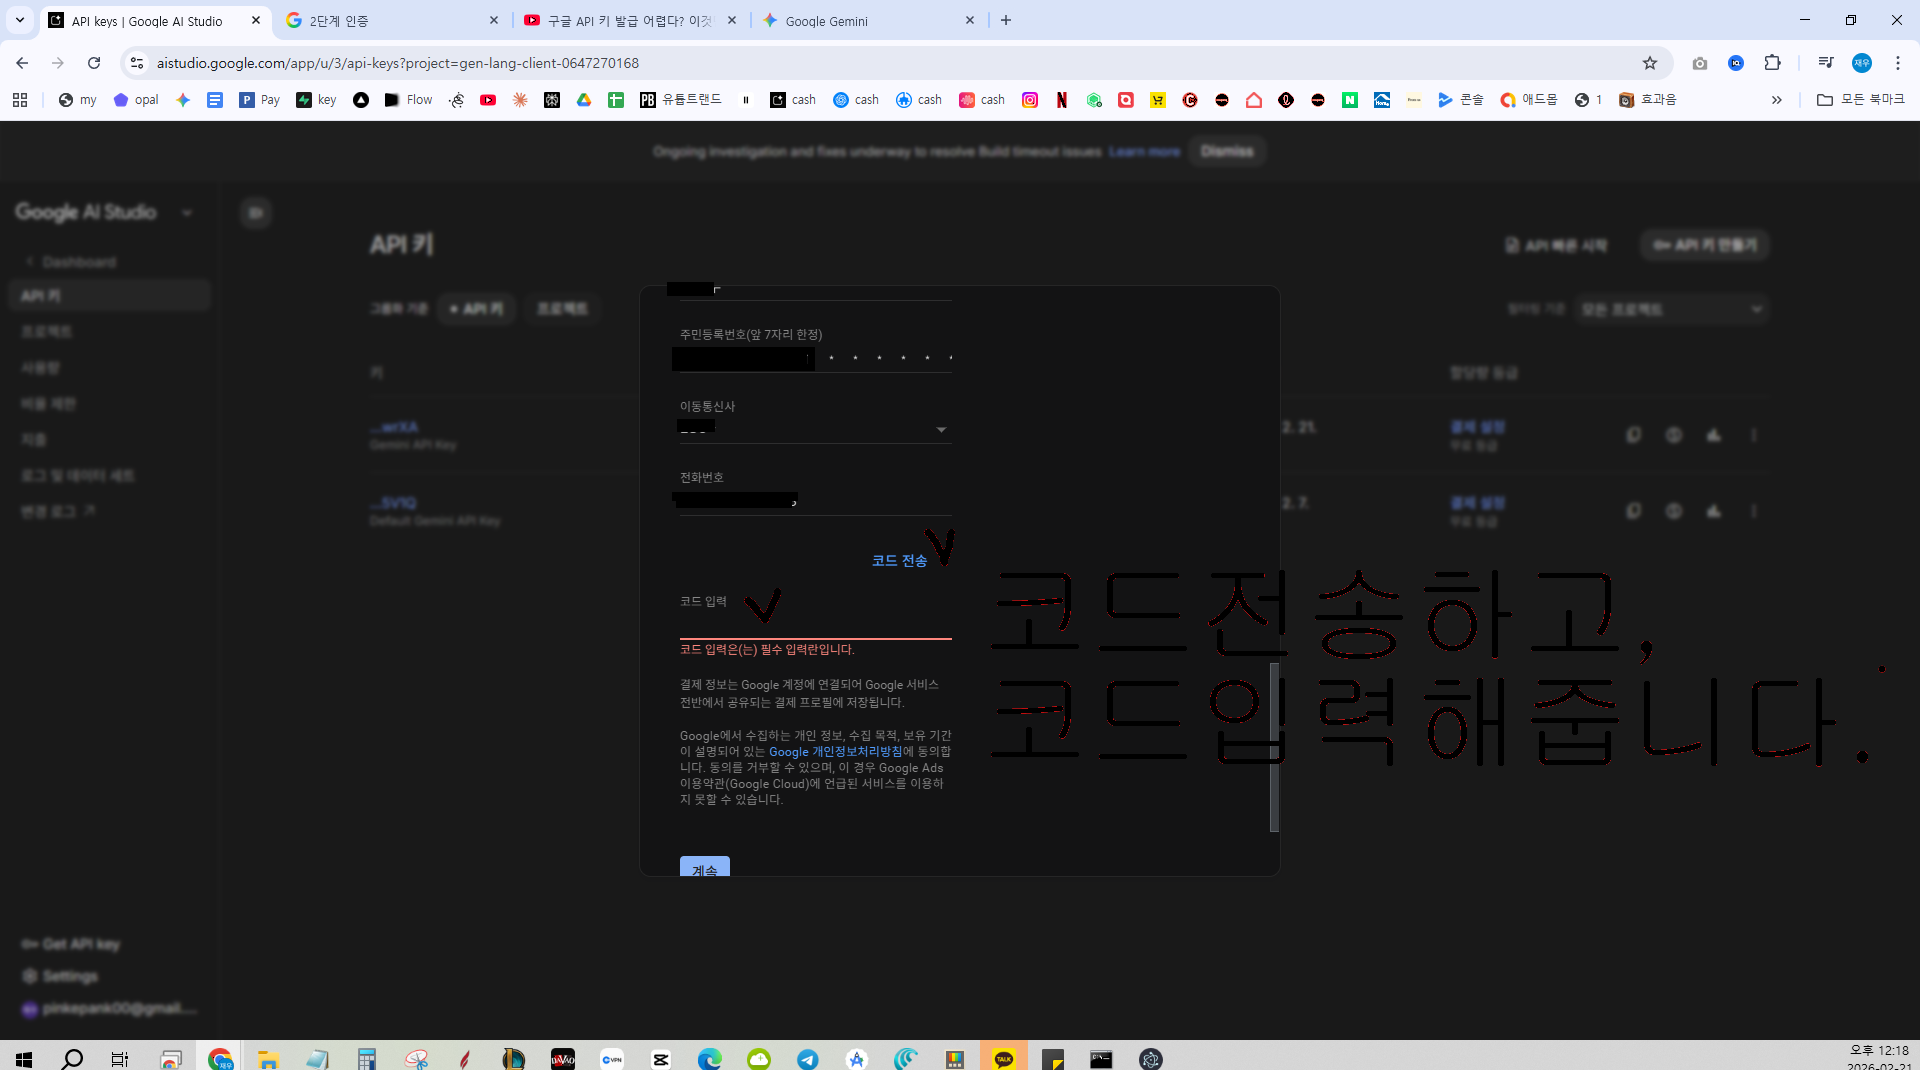Click the dialog's vertical scrollbar
This screenshot has width=1920, height=1070.
click(x=1274, y=747)
